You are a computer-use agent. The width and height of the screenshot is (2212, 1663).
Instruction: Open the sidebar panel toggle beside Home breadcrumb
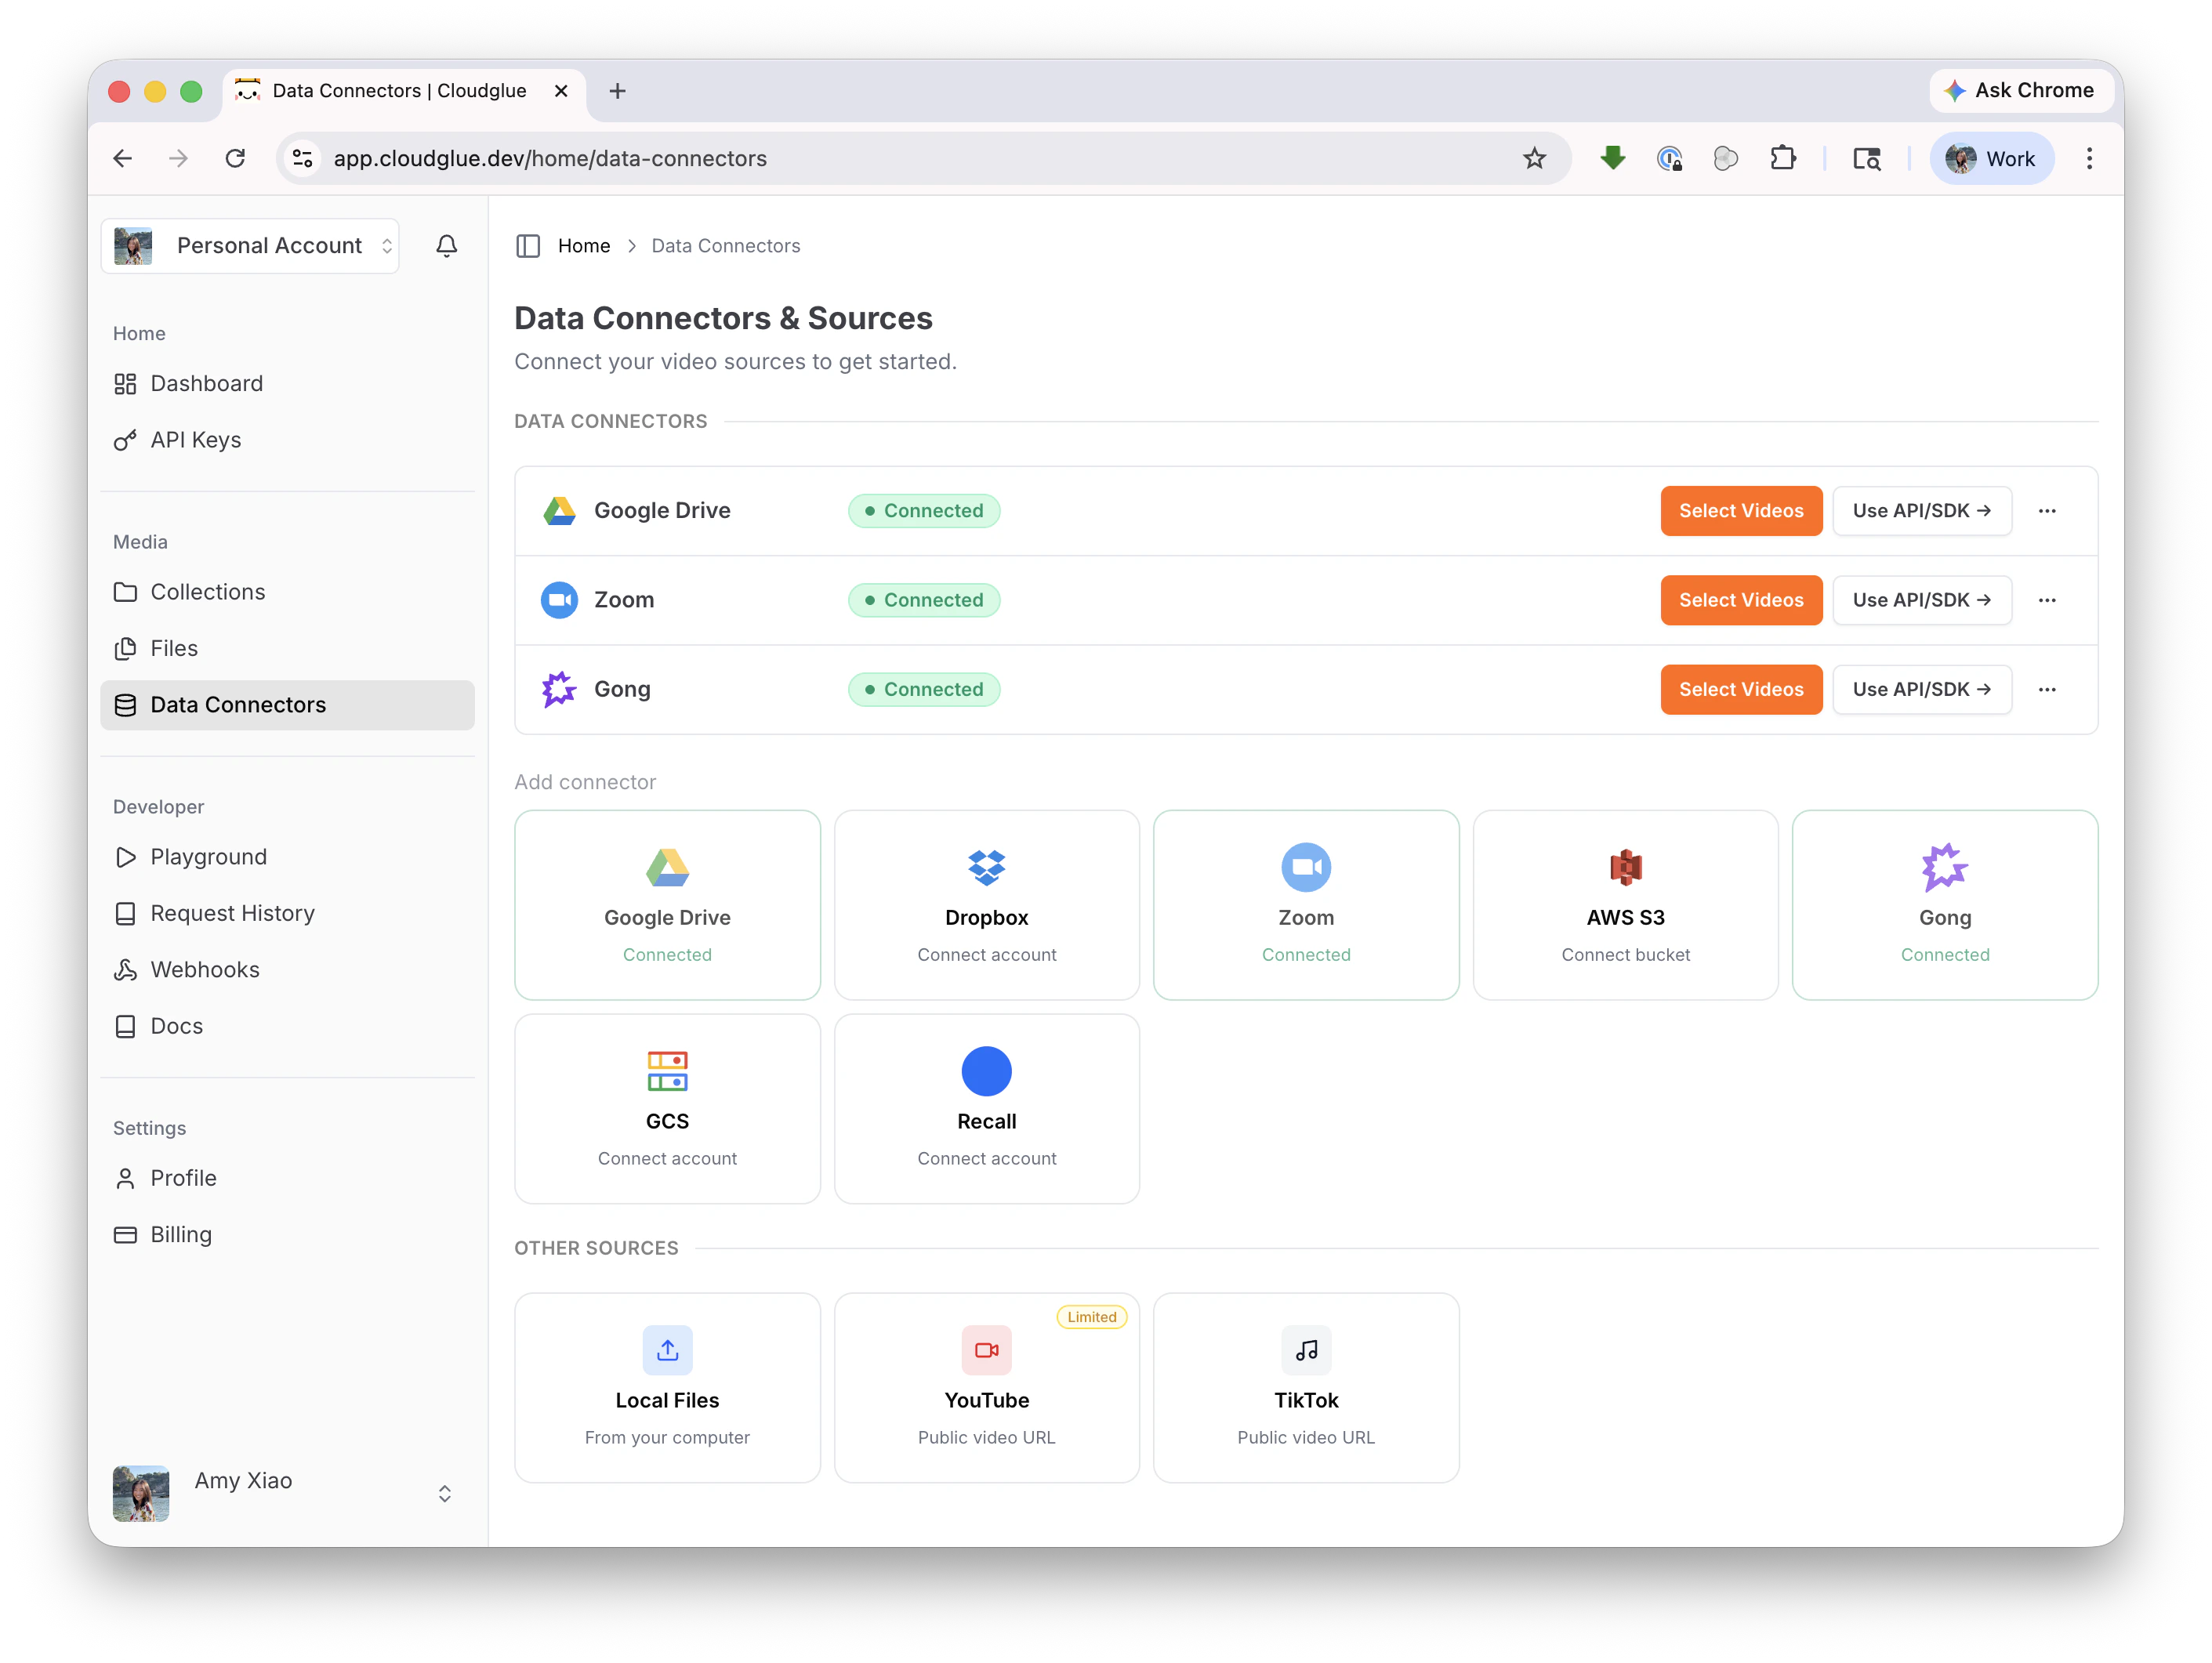pyautogui.click(x=529, y=245)
